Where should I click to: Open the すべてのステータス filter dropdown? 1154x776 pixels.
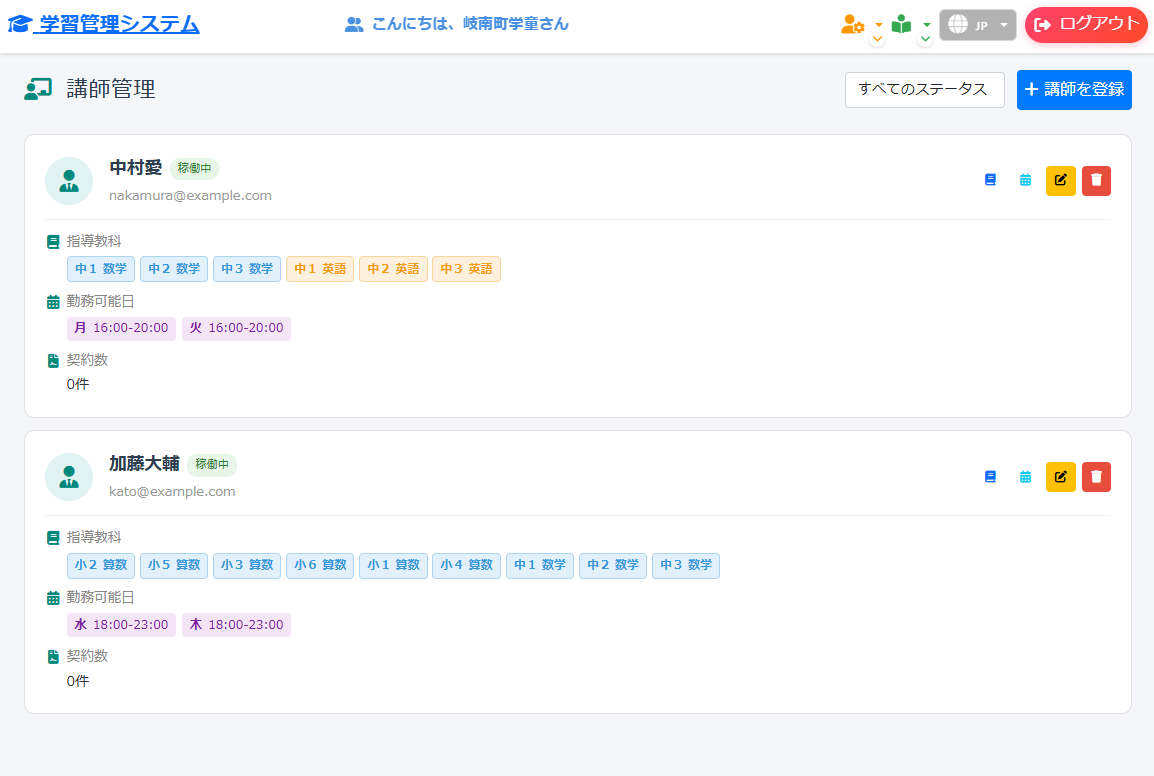[924, 90]
